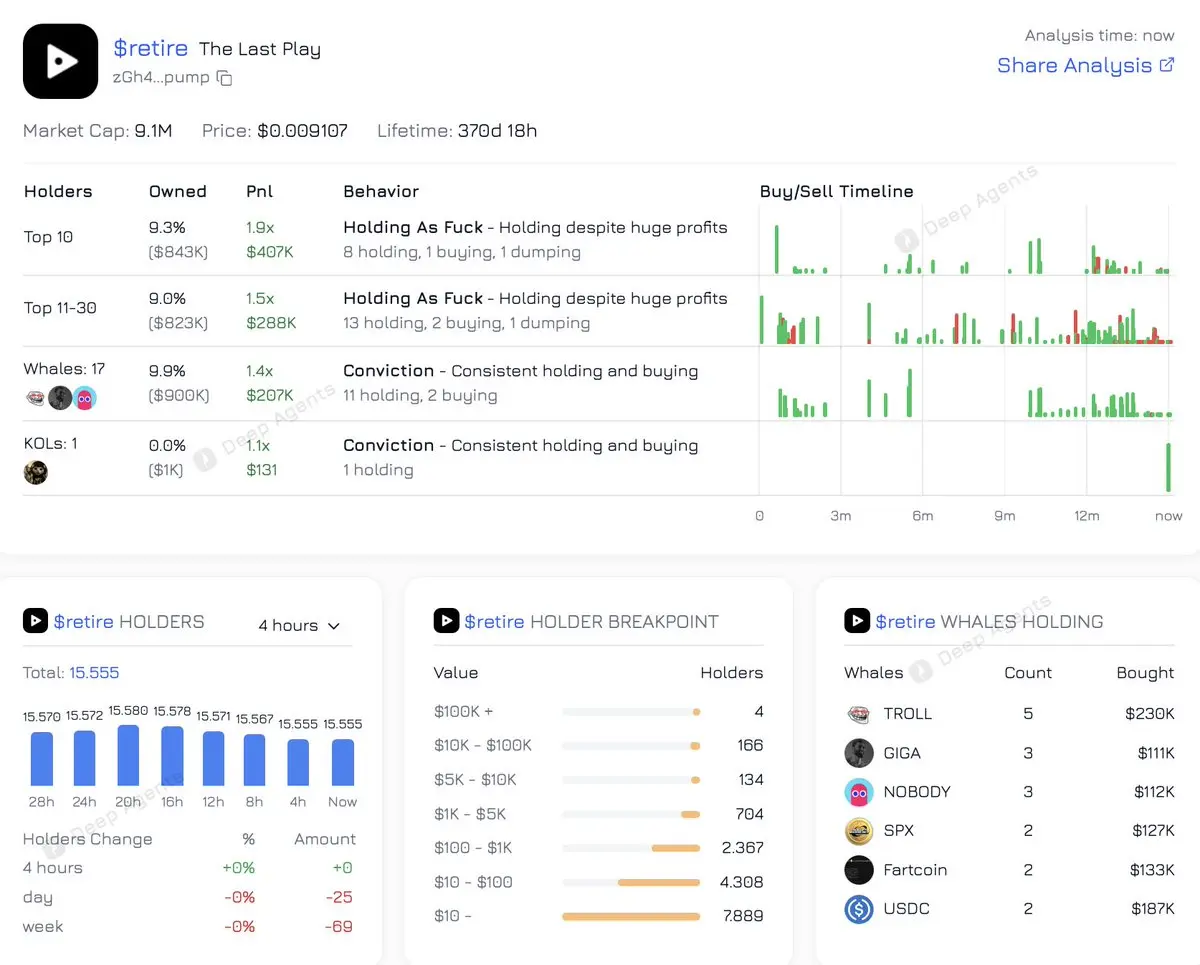
Task: Open the Share Analysis link
Action: tap(1086, 65)
